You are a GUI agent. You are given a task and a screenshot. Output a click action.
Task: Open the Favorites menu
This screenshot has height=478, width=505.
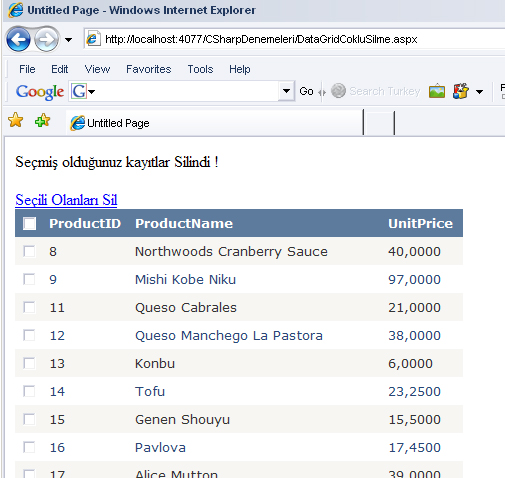tap(149, 69)
